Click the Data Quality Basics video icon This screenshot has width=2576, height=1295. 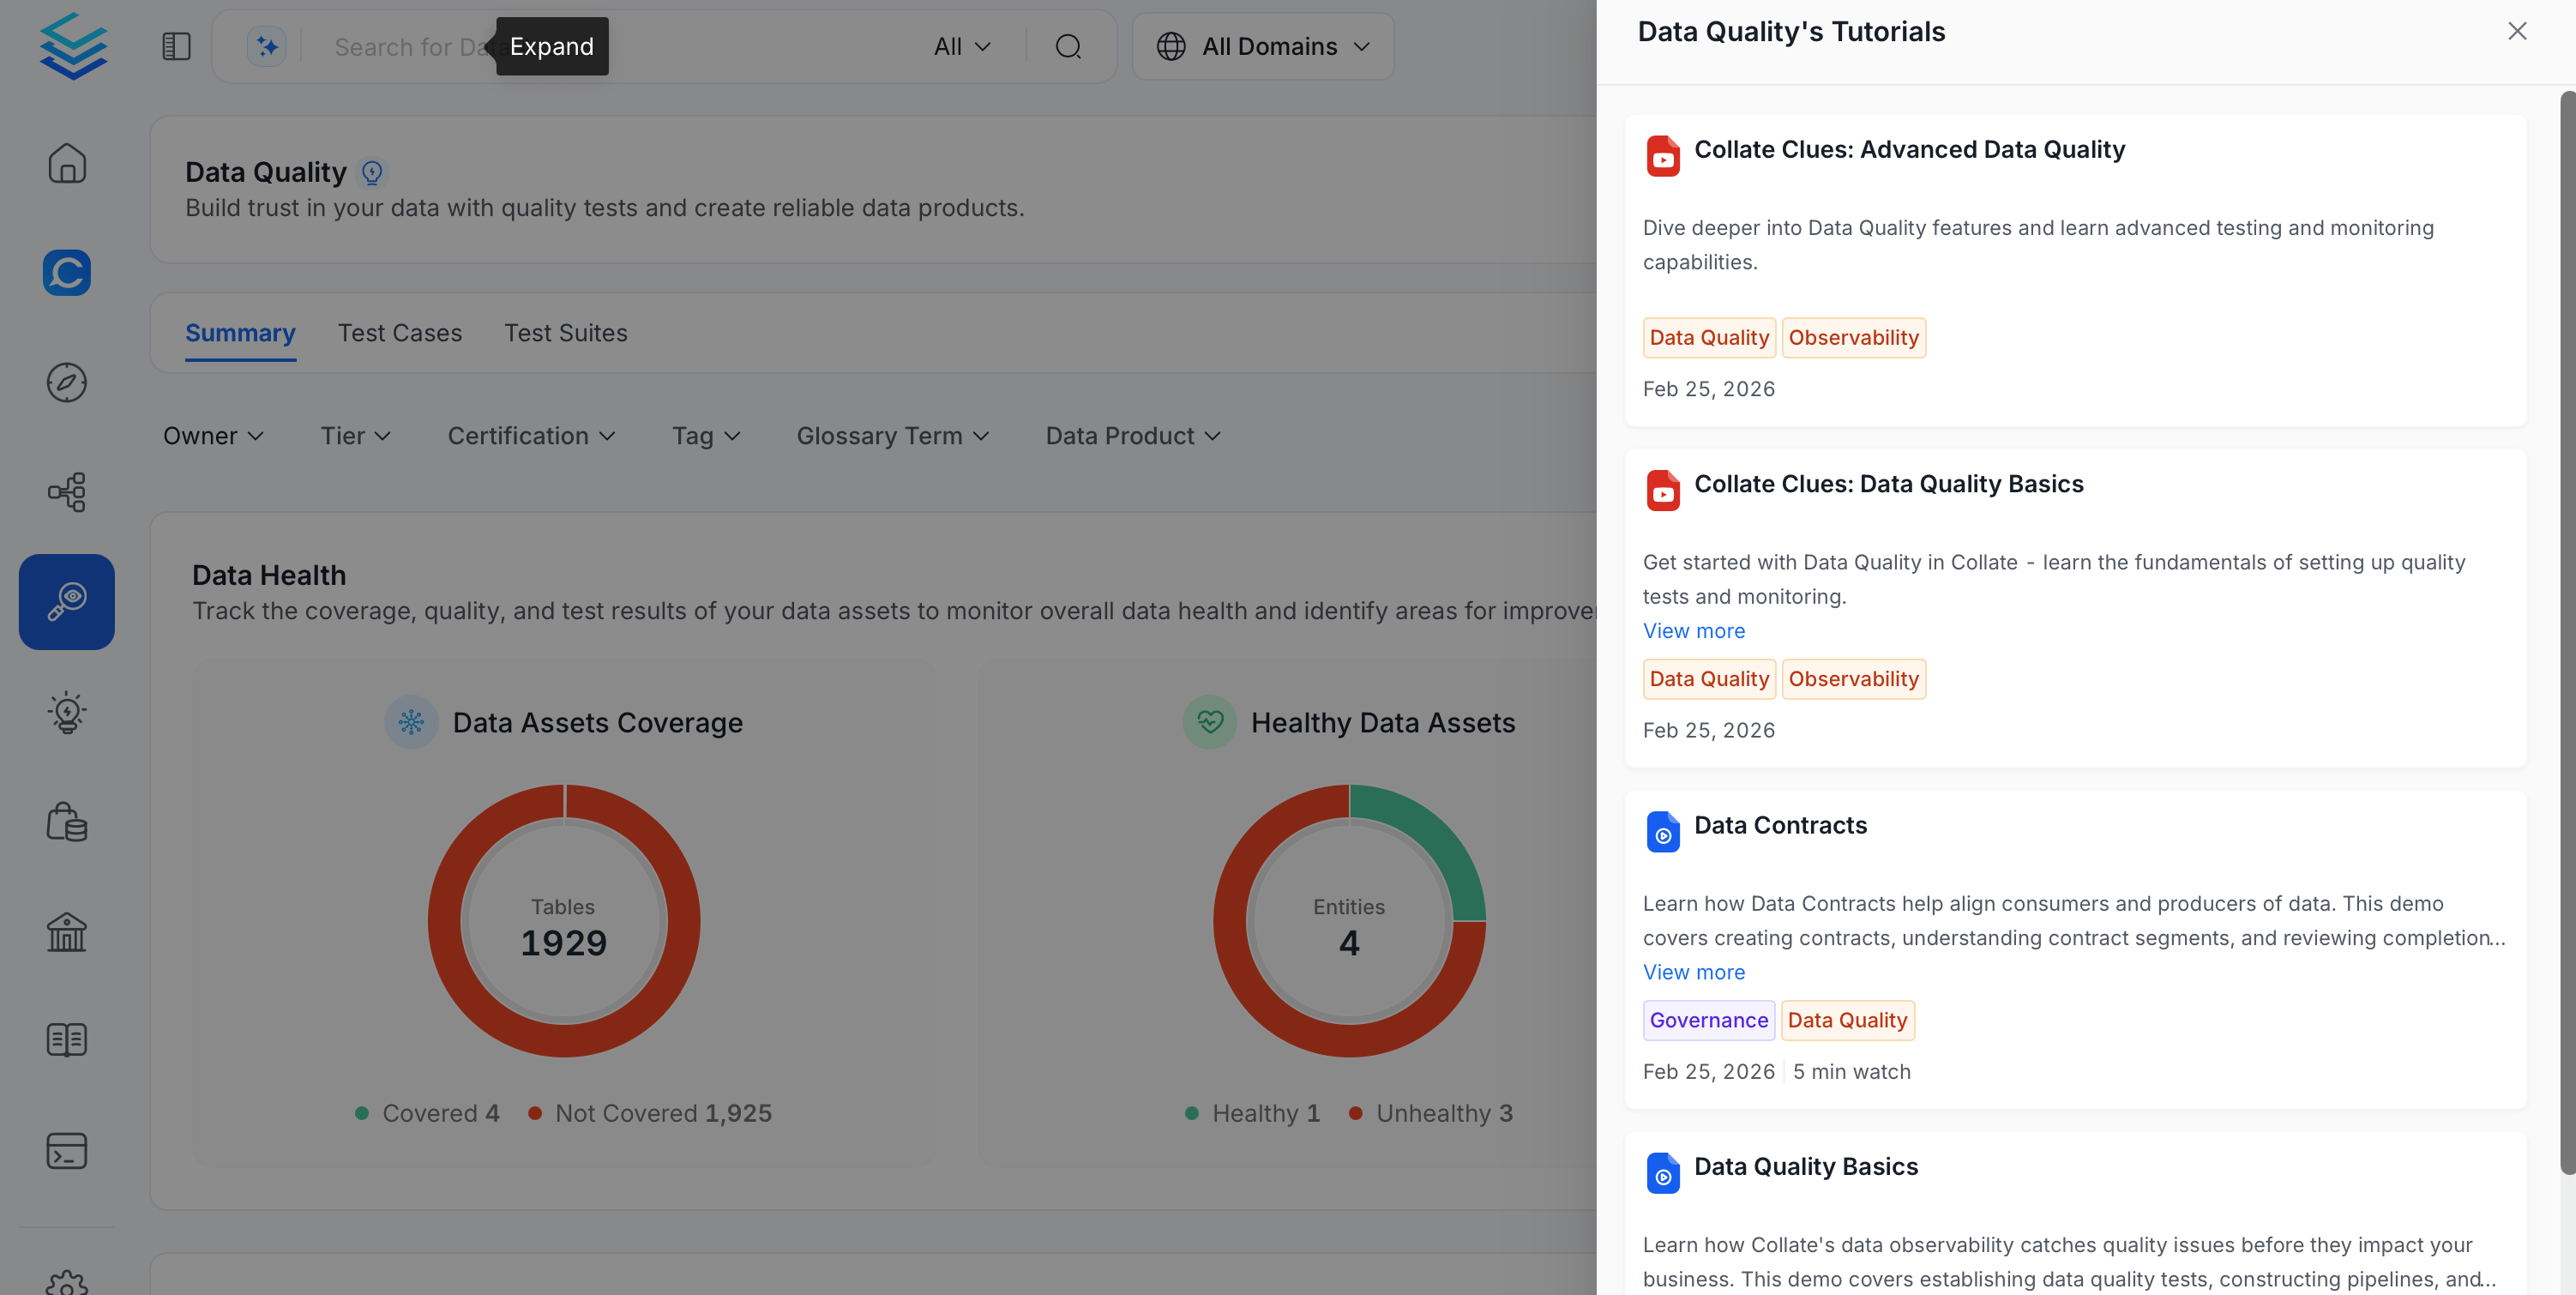[1663, 1173]
